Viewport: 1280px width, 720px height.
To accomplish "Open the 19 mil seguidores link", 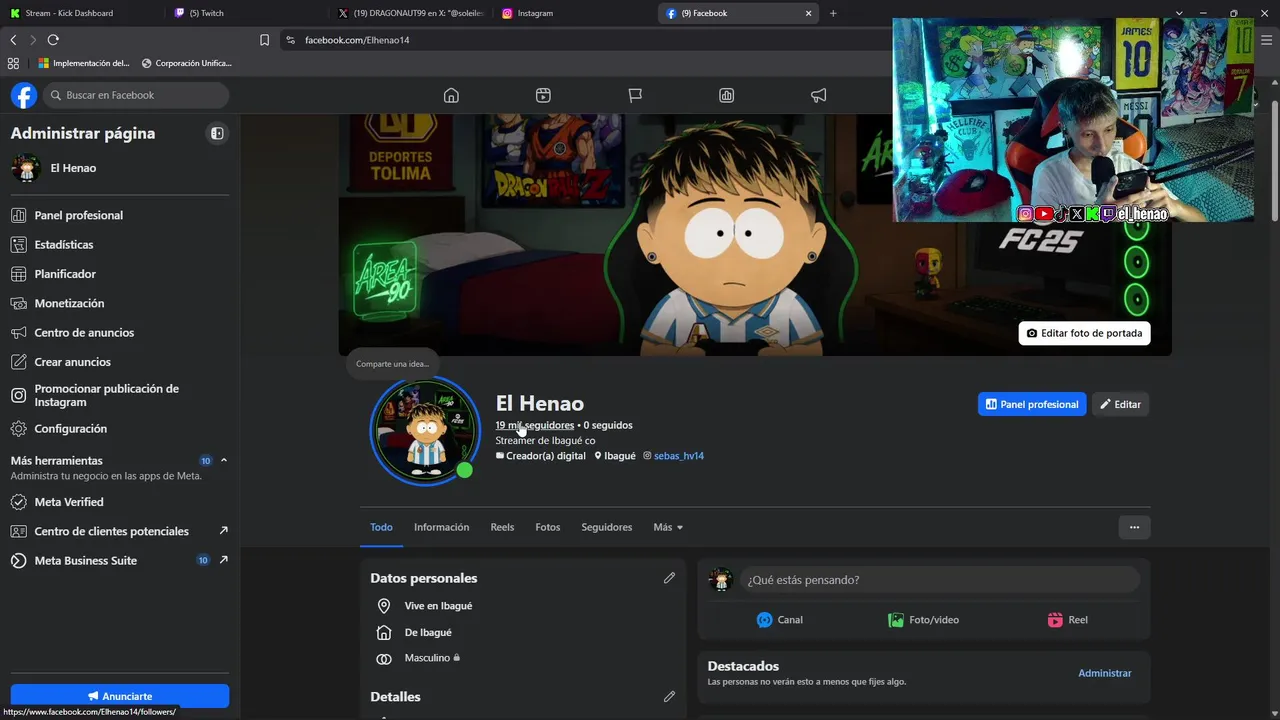I will coord(535,425).
